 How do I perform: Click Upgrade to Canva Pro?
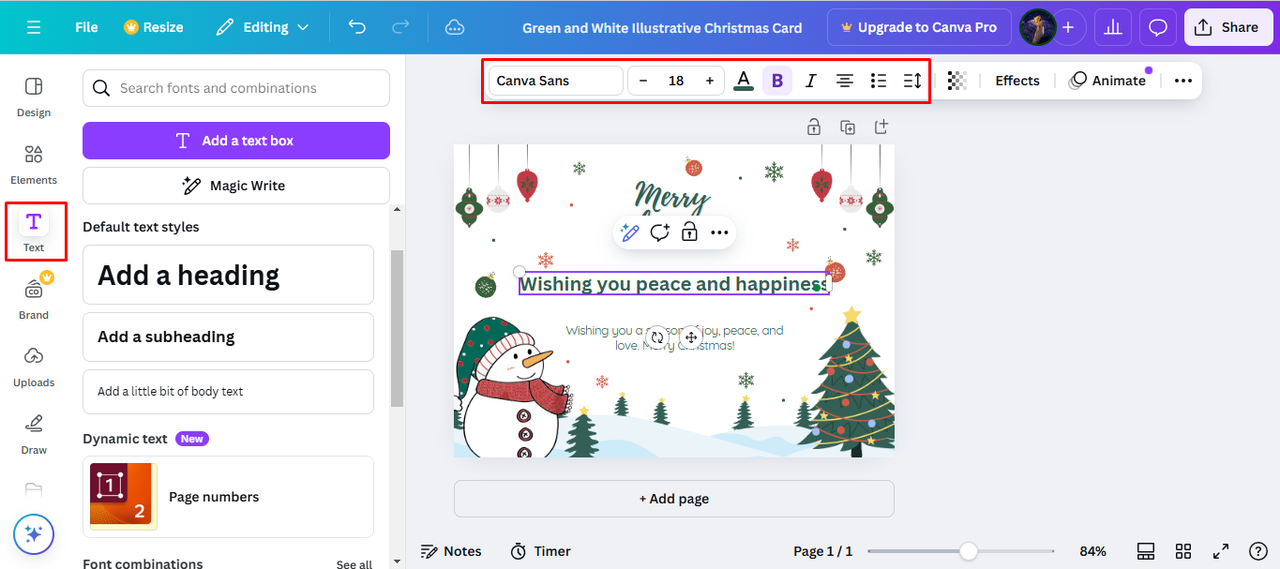pos(919,27)
